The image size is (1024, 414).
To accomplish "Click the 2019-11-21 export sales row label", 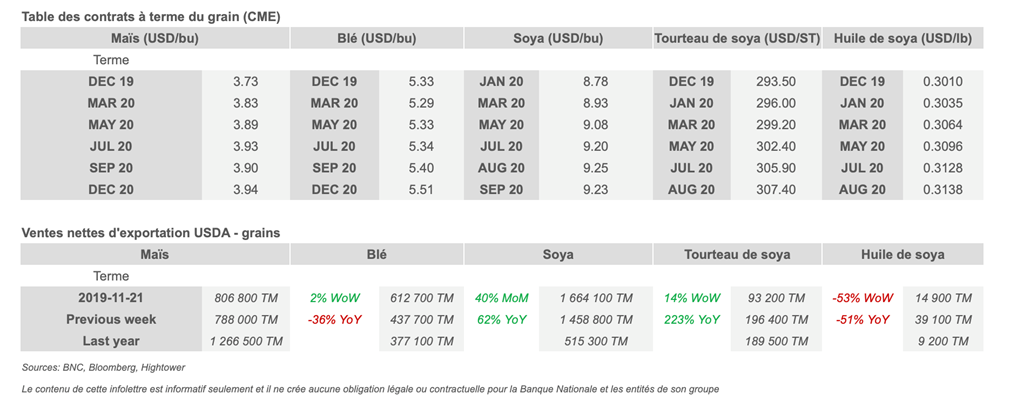I will (111, 298).
